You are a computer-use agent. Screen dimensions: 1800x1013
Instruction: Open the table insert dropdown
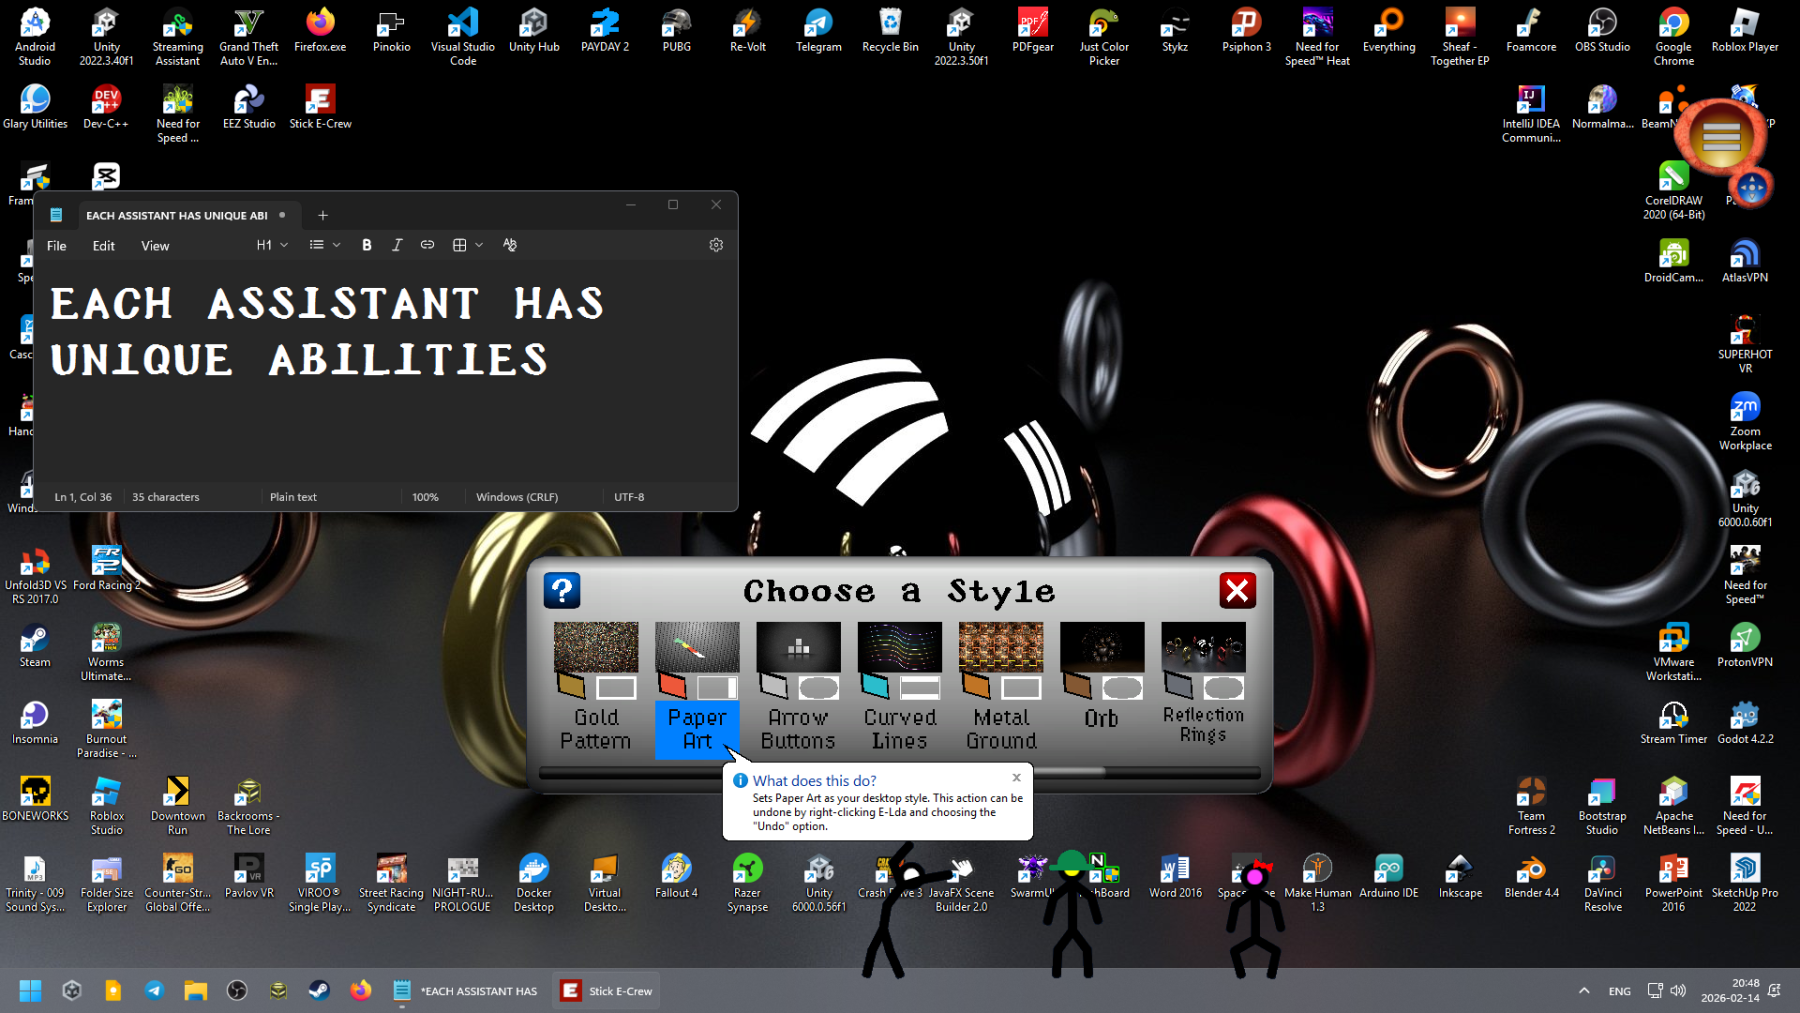(x=467, y=245)
